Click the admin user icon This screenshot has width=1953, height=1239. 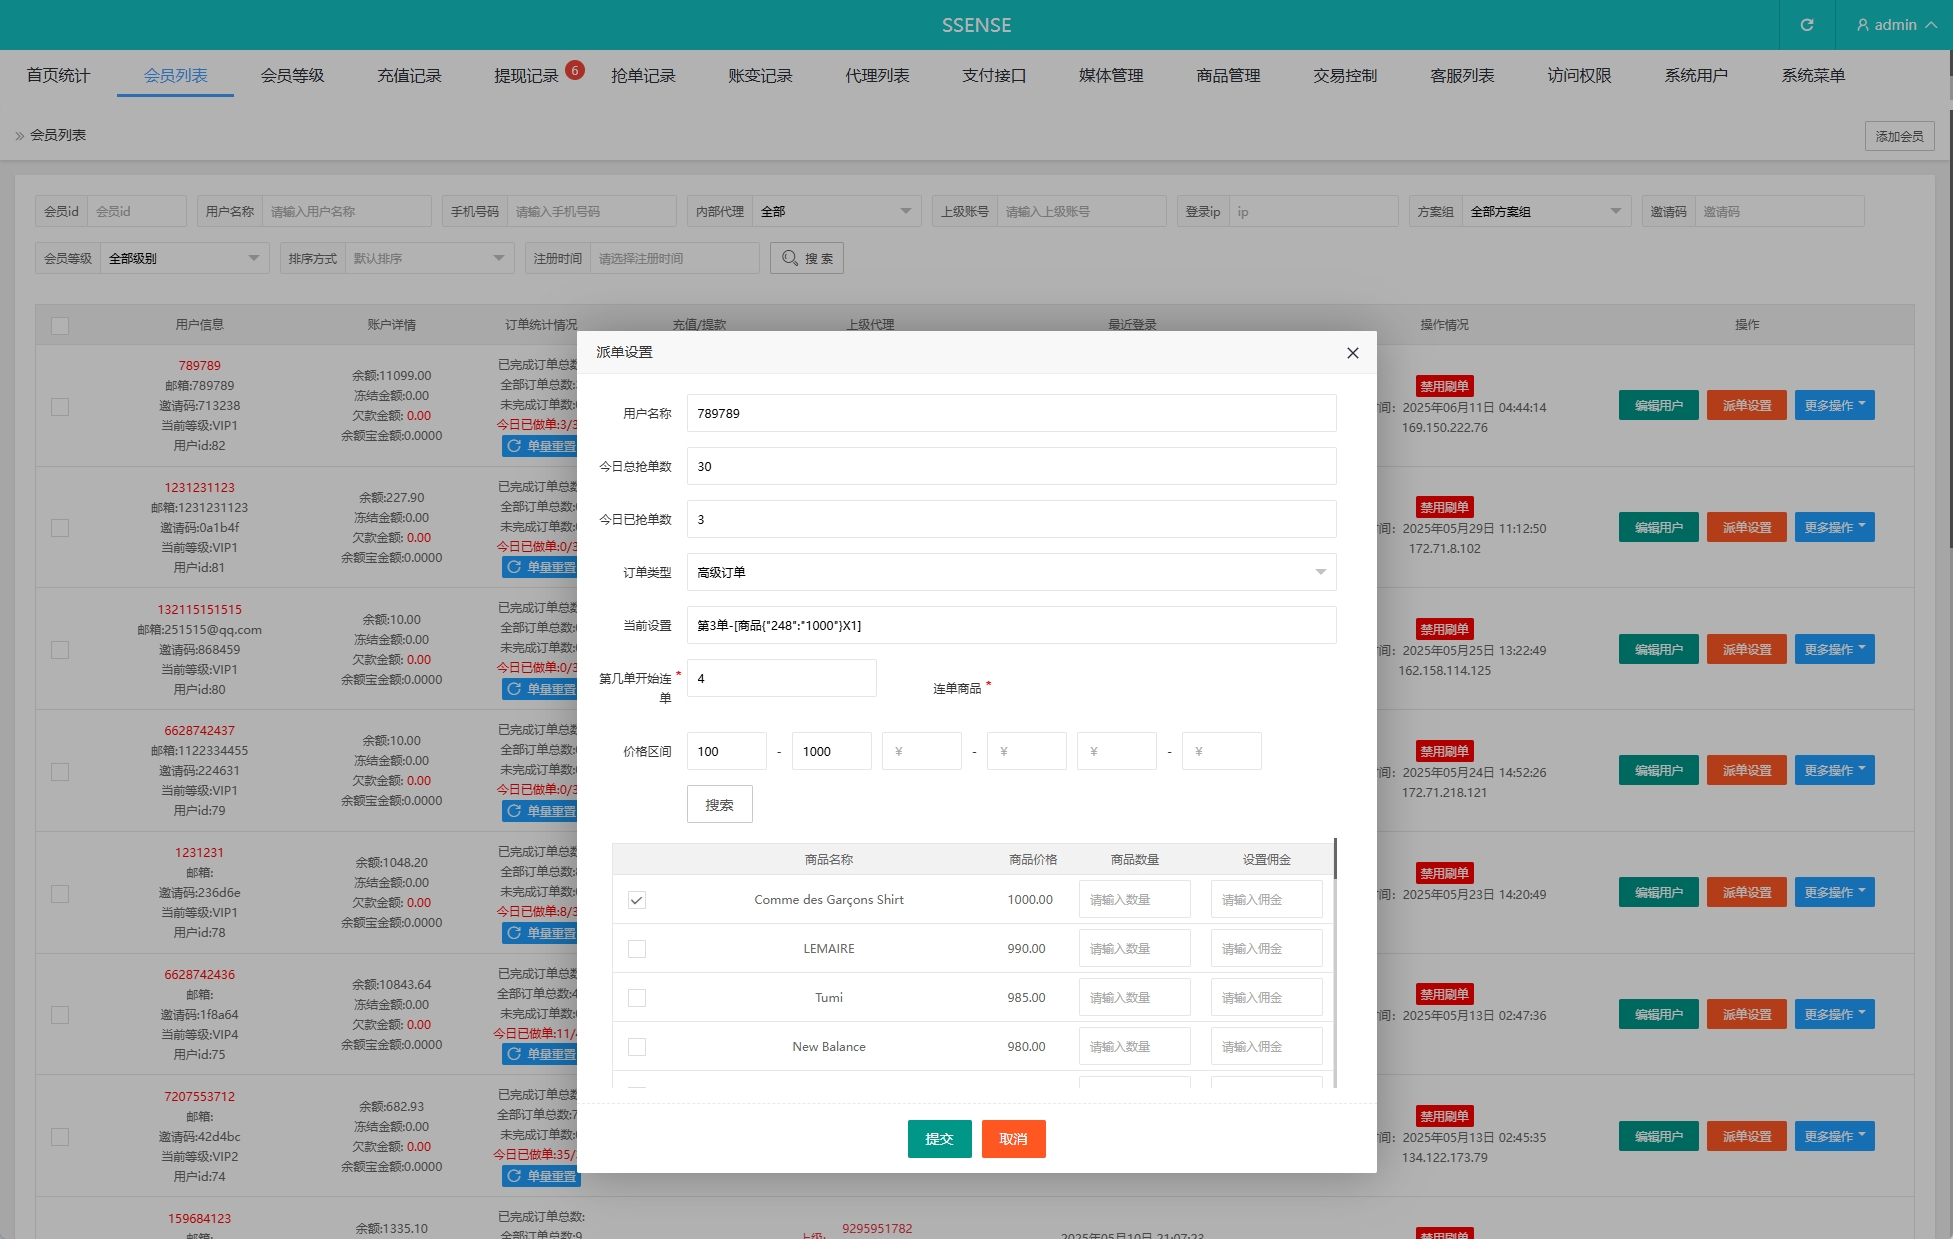pyautogui.click(x=1862, y=25)
